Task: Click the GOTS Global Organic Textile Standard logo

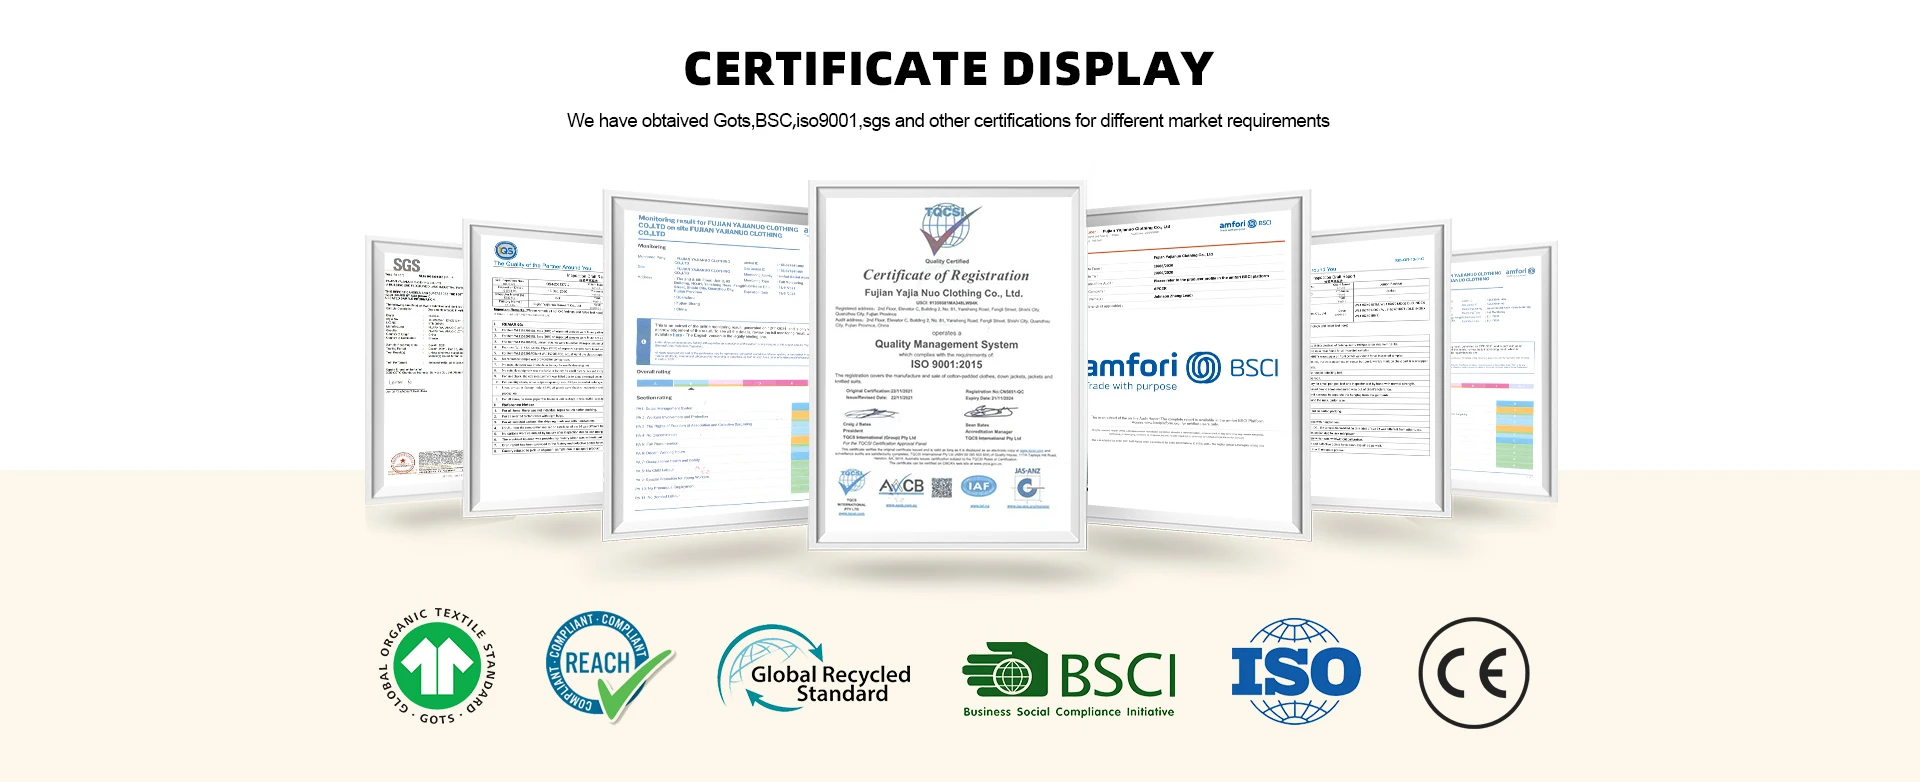Action: pyautogui.click(x=438, y=665)
